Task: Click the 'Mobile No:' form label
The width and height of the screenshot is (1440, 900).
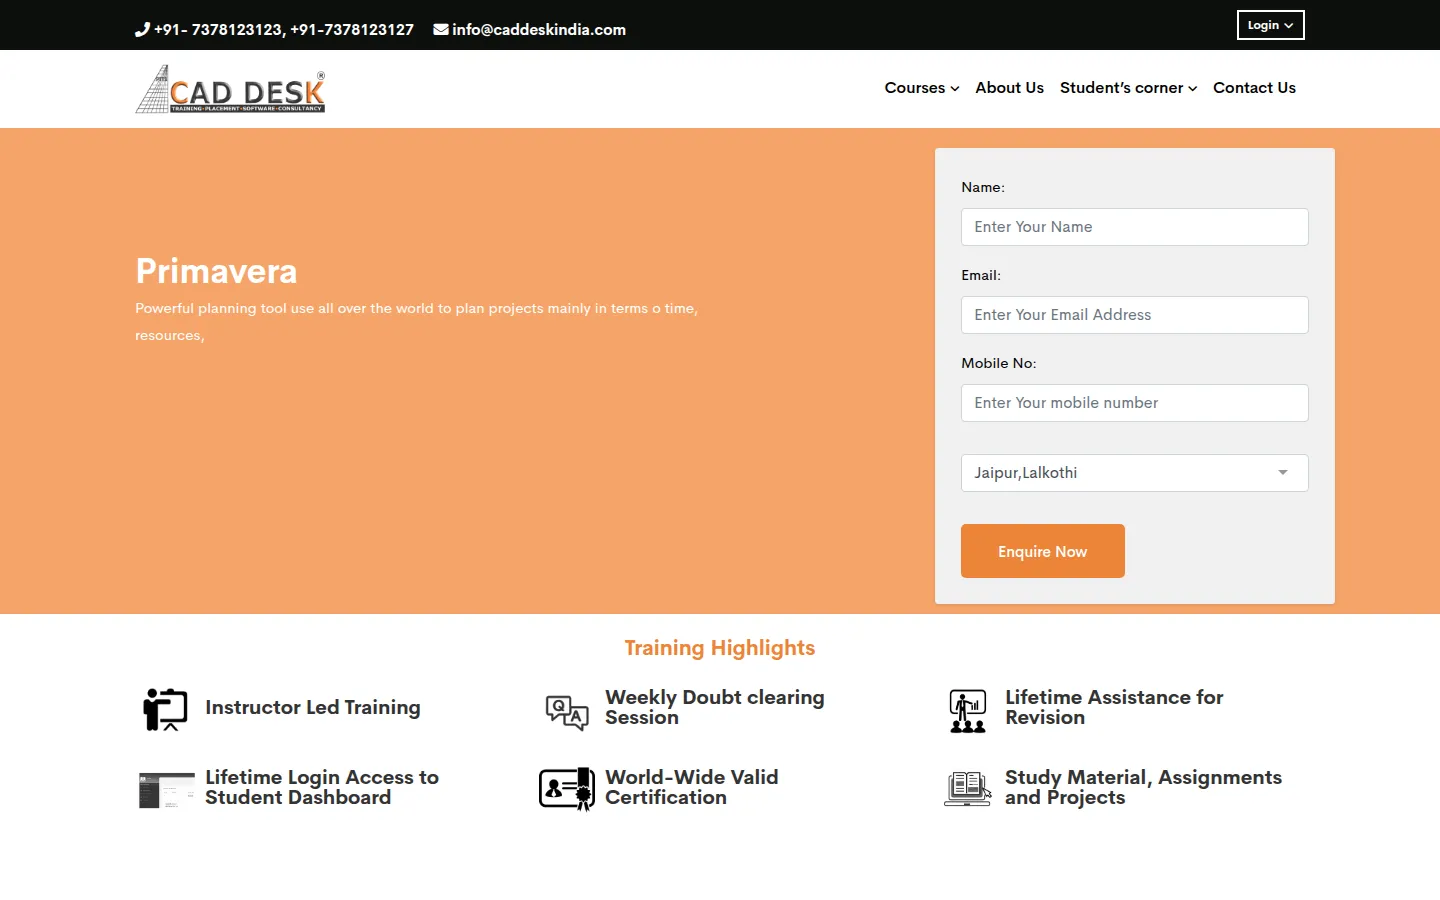Action: (999, 363)
